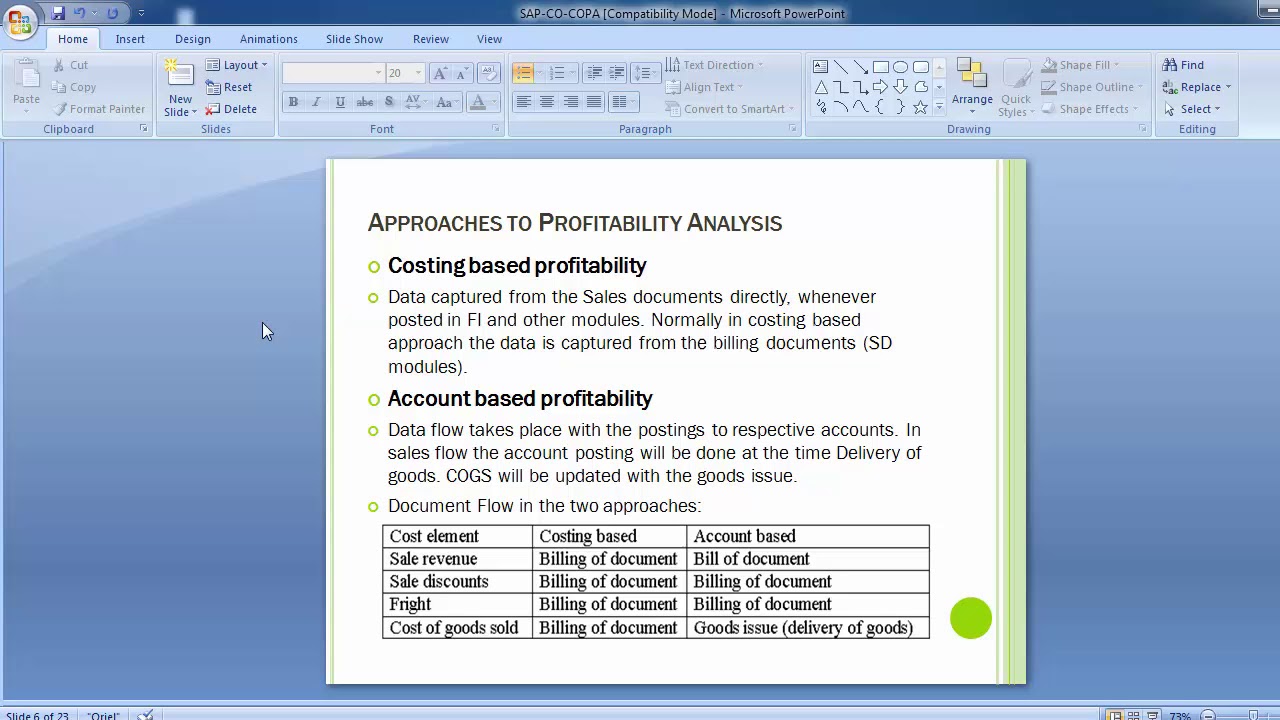This screenshot has width=1280, height=720.
Task: Apply the font color
Action: pos(478,102)
